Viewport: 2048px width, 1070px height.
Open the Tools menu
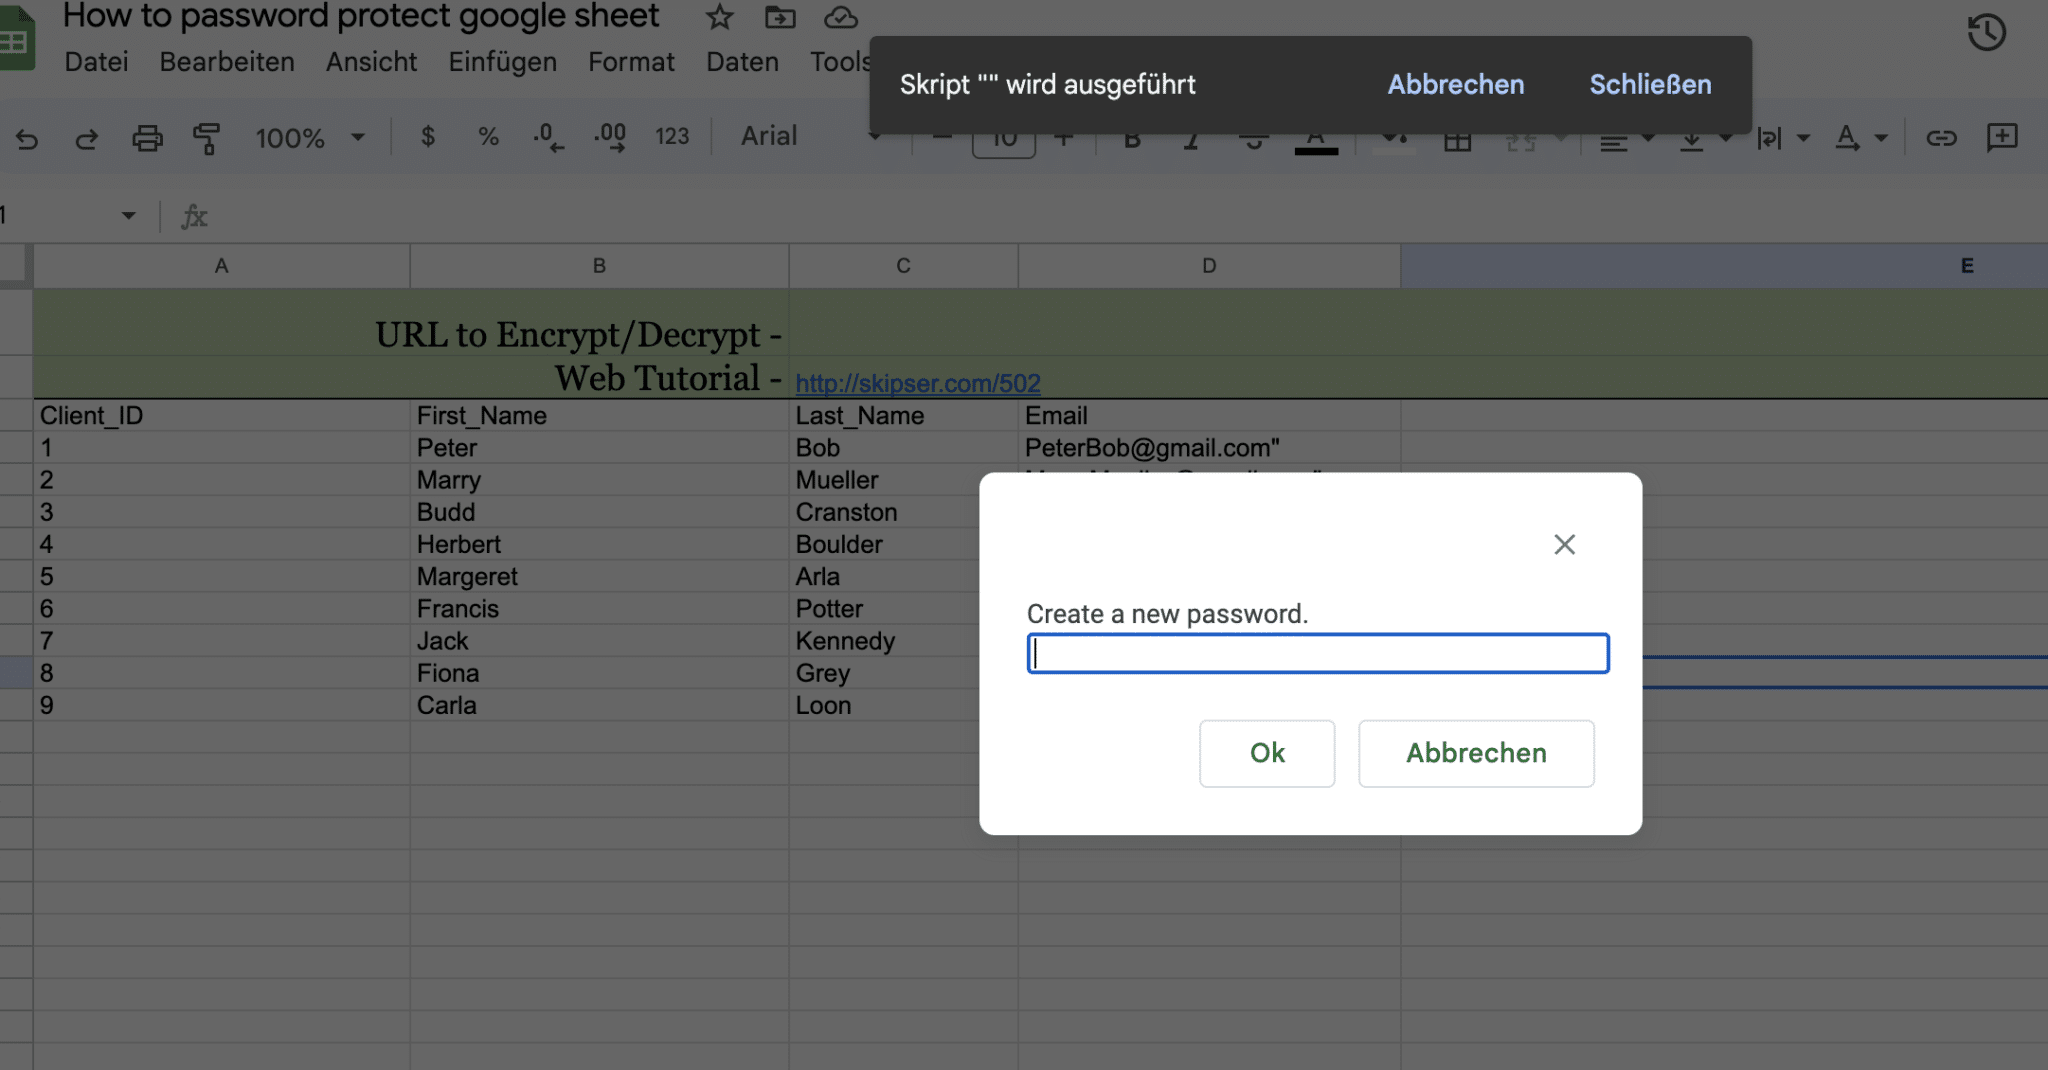839,62
